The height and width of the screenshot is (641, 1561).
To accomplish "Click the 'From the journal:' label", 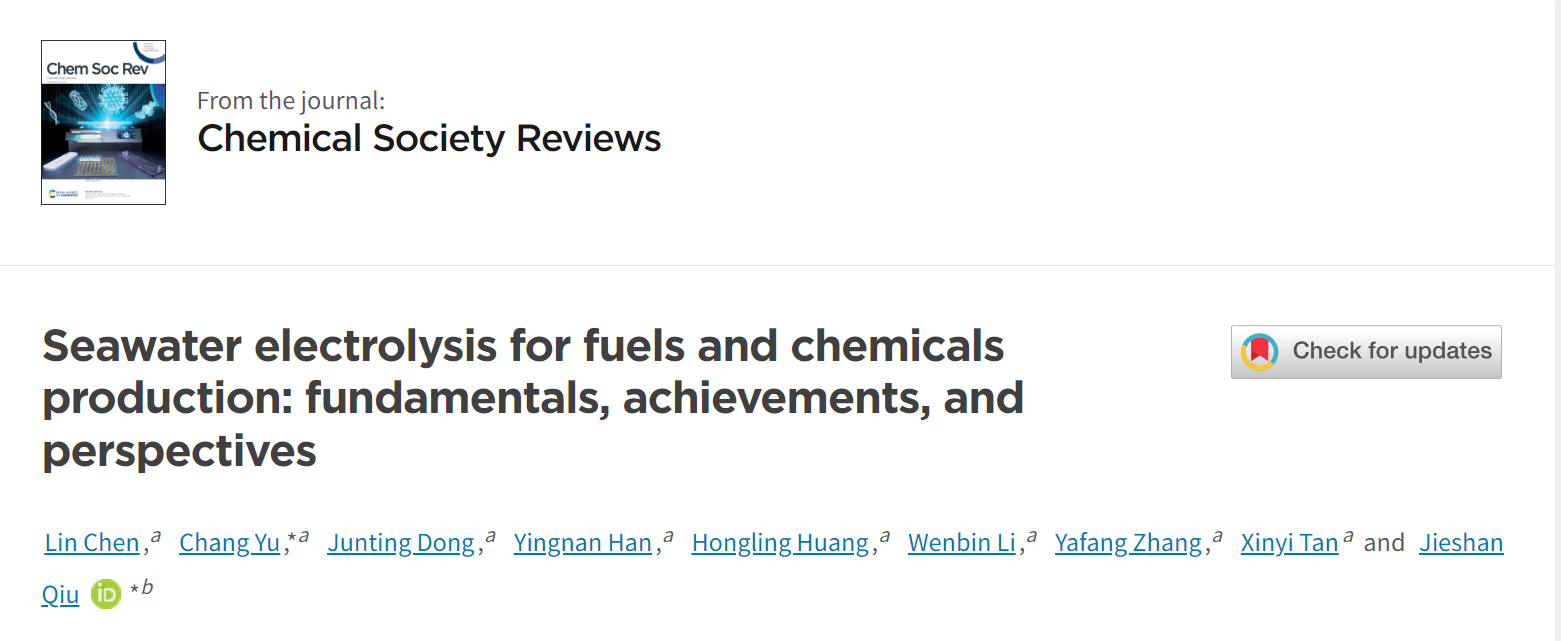I will pos(291,100).
